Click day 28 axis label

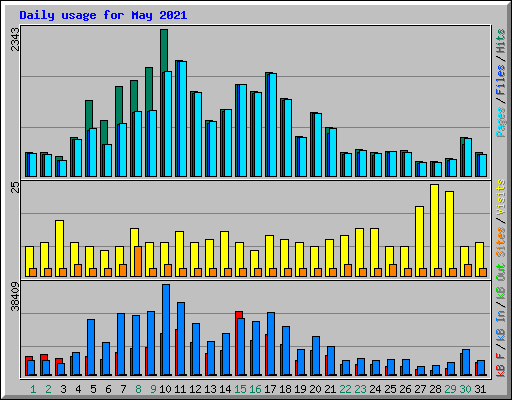(435, 389)
